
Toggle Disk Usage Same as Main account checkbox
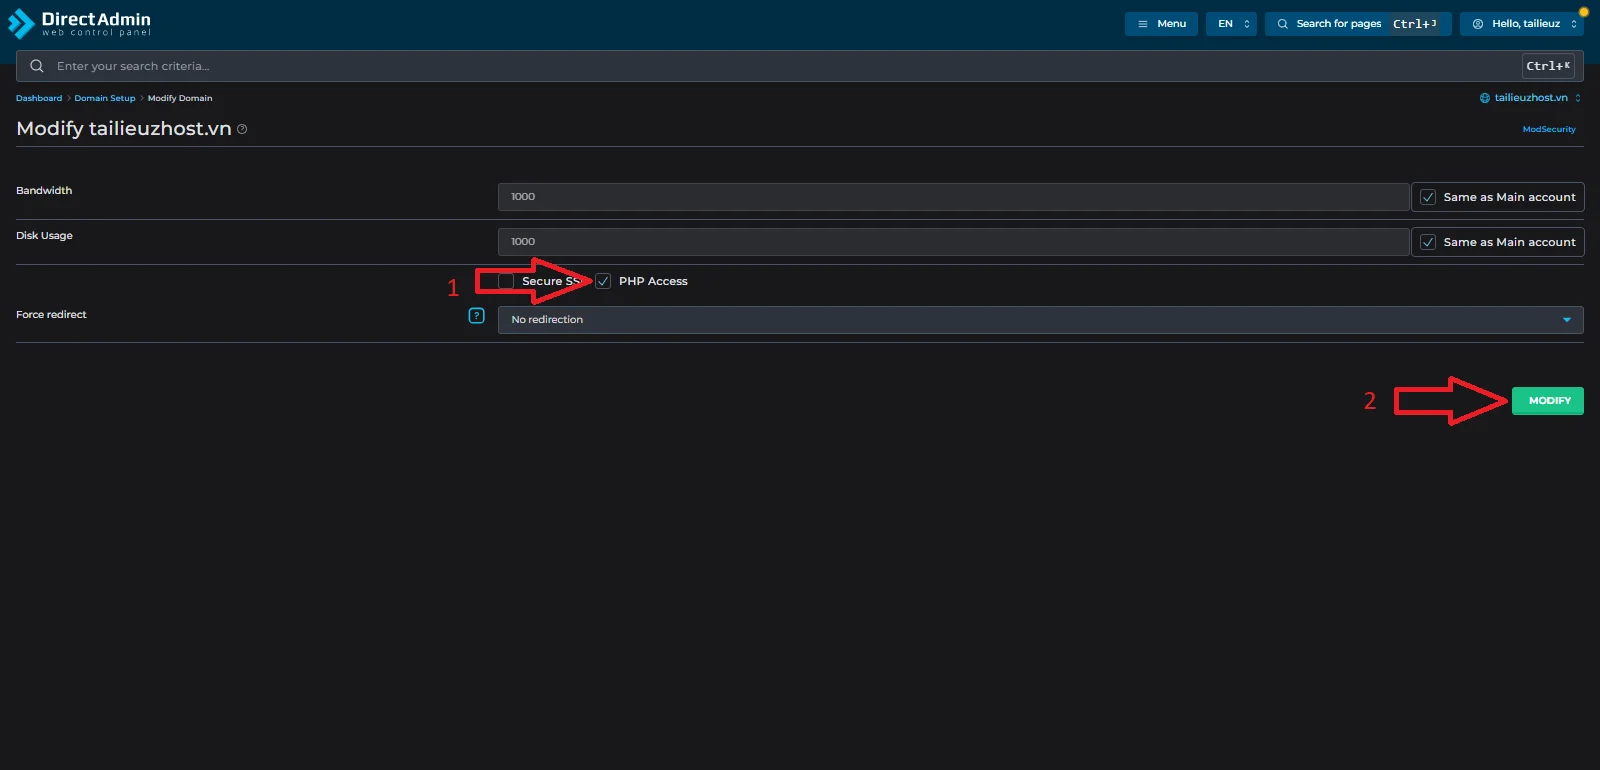coord(1428,242)
